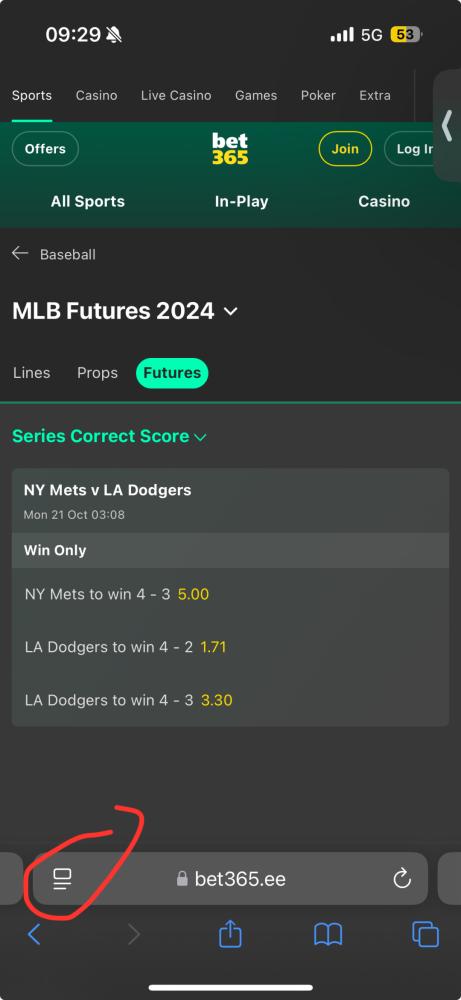Screen dimensions: 461x1000
Task: Tap the Safari page menu reader icon
Action: click(62, 879)
